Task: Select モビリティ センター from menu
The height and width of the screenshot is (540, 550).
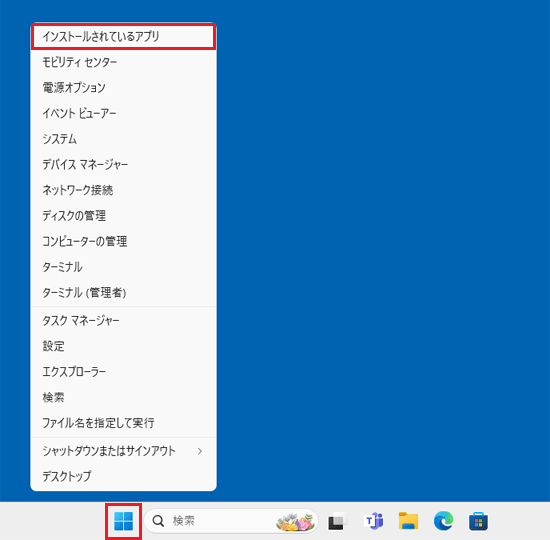Action: point(123,62)
